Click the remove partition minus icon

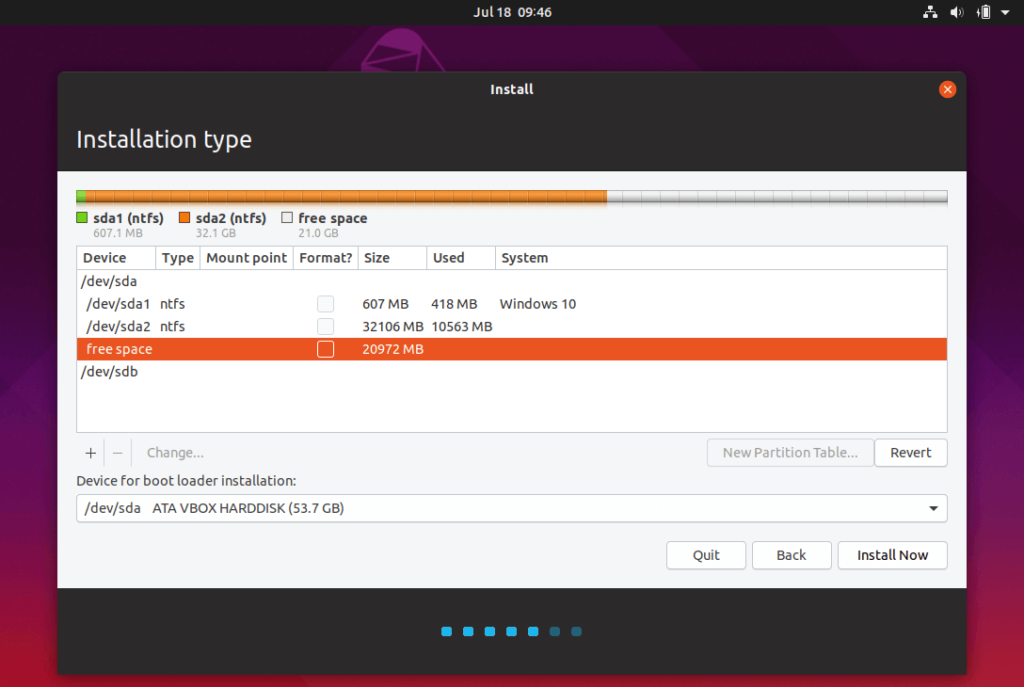click(117, 452)
